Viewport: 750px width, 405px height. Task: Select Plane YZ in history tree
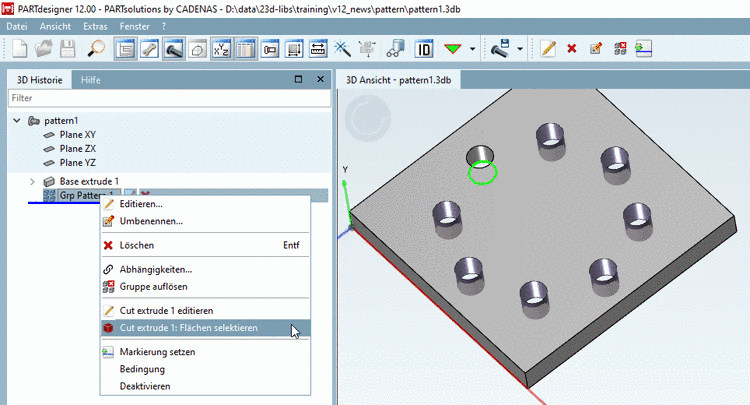pyautogui.click(x=77, y=163)
